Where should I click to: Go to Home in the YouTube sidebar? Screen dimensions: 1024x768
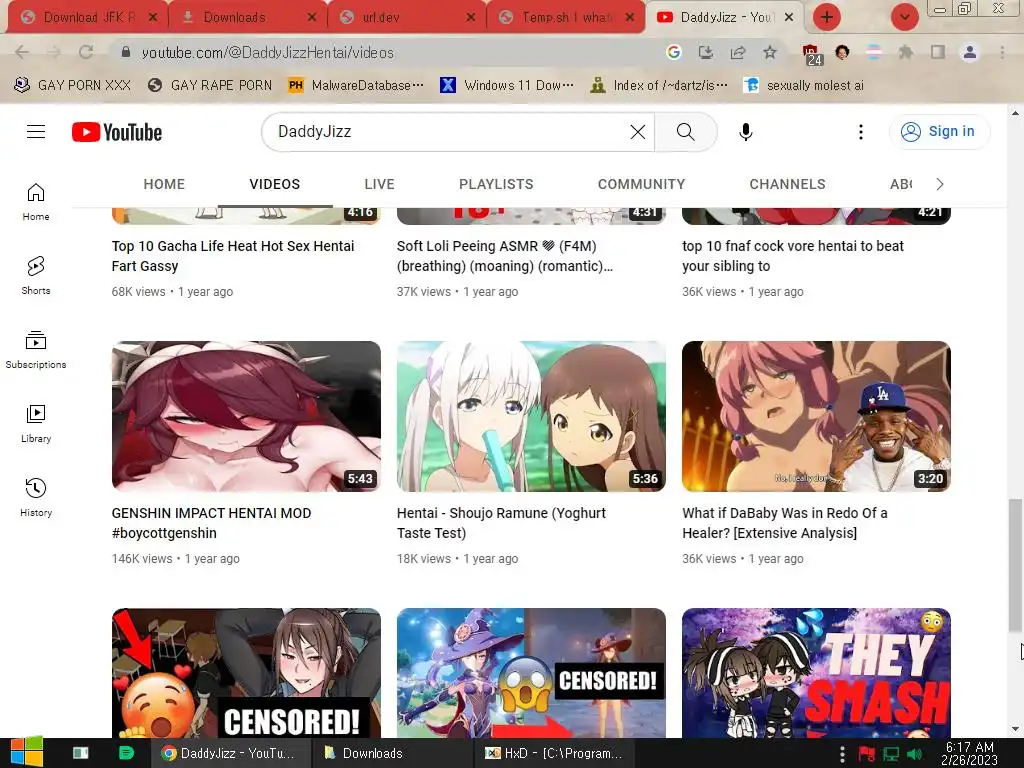point(36,202)
